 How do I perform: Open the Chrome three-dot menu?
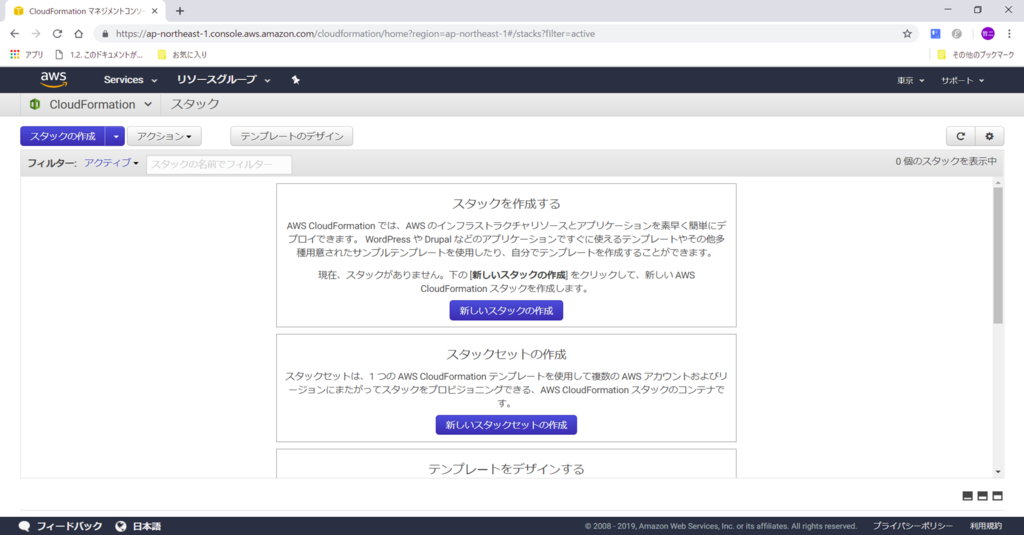tap(1009, 33)
